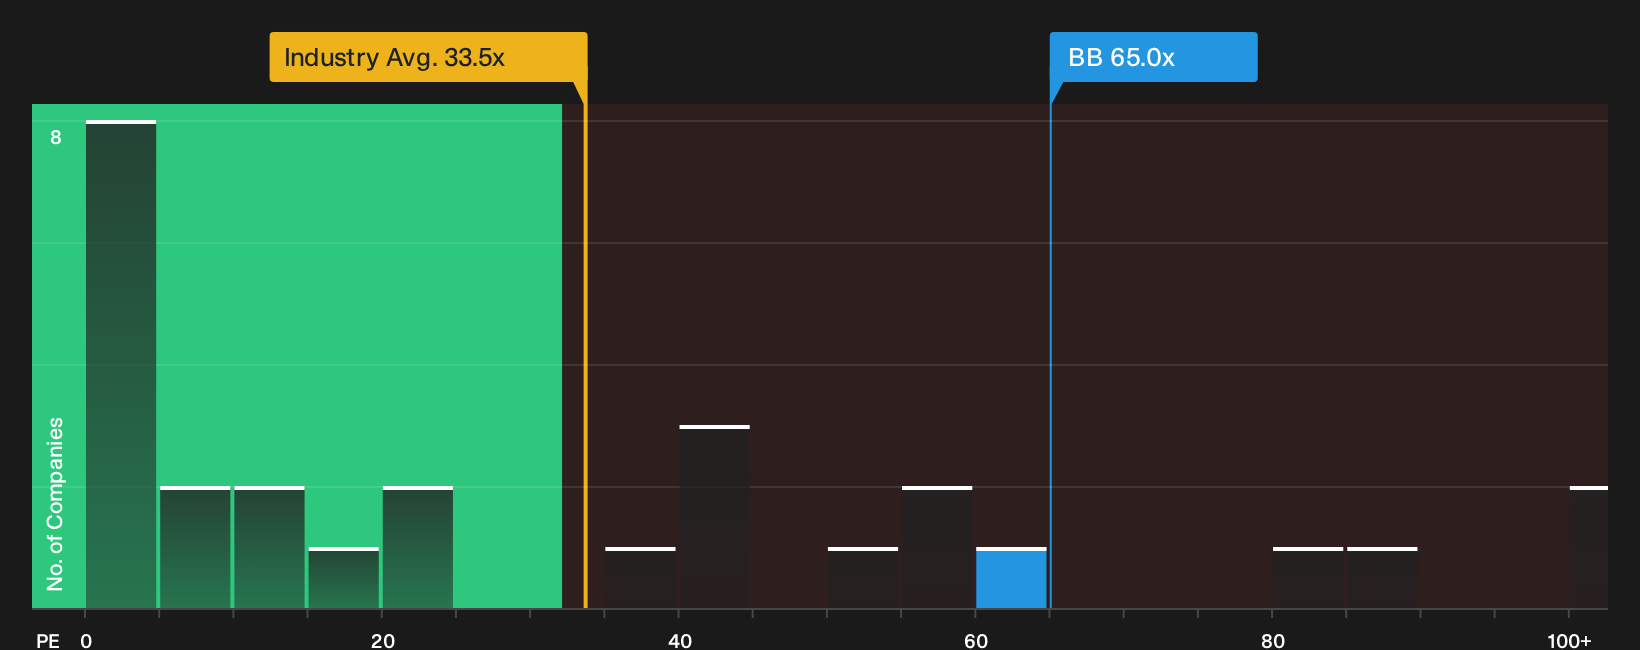Click the bar at PE 100+
Screen dimensions: 1640x650
(x=1589, y=547)
